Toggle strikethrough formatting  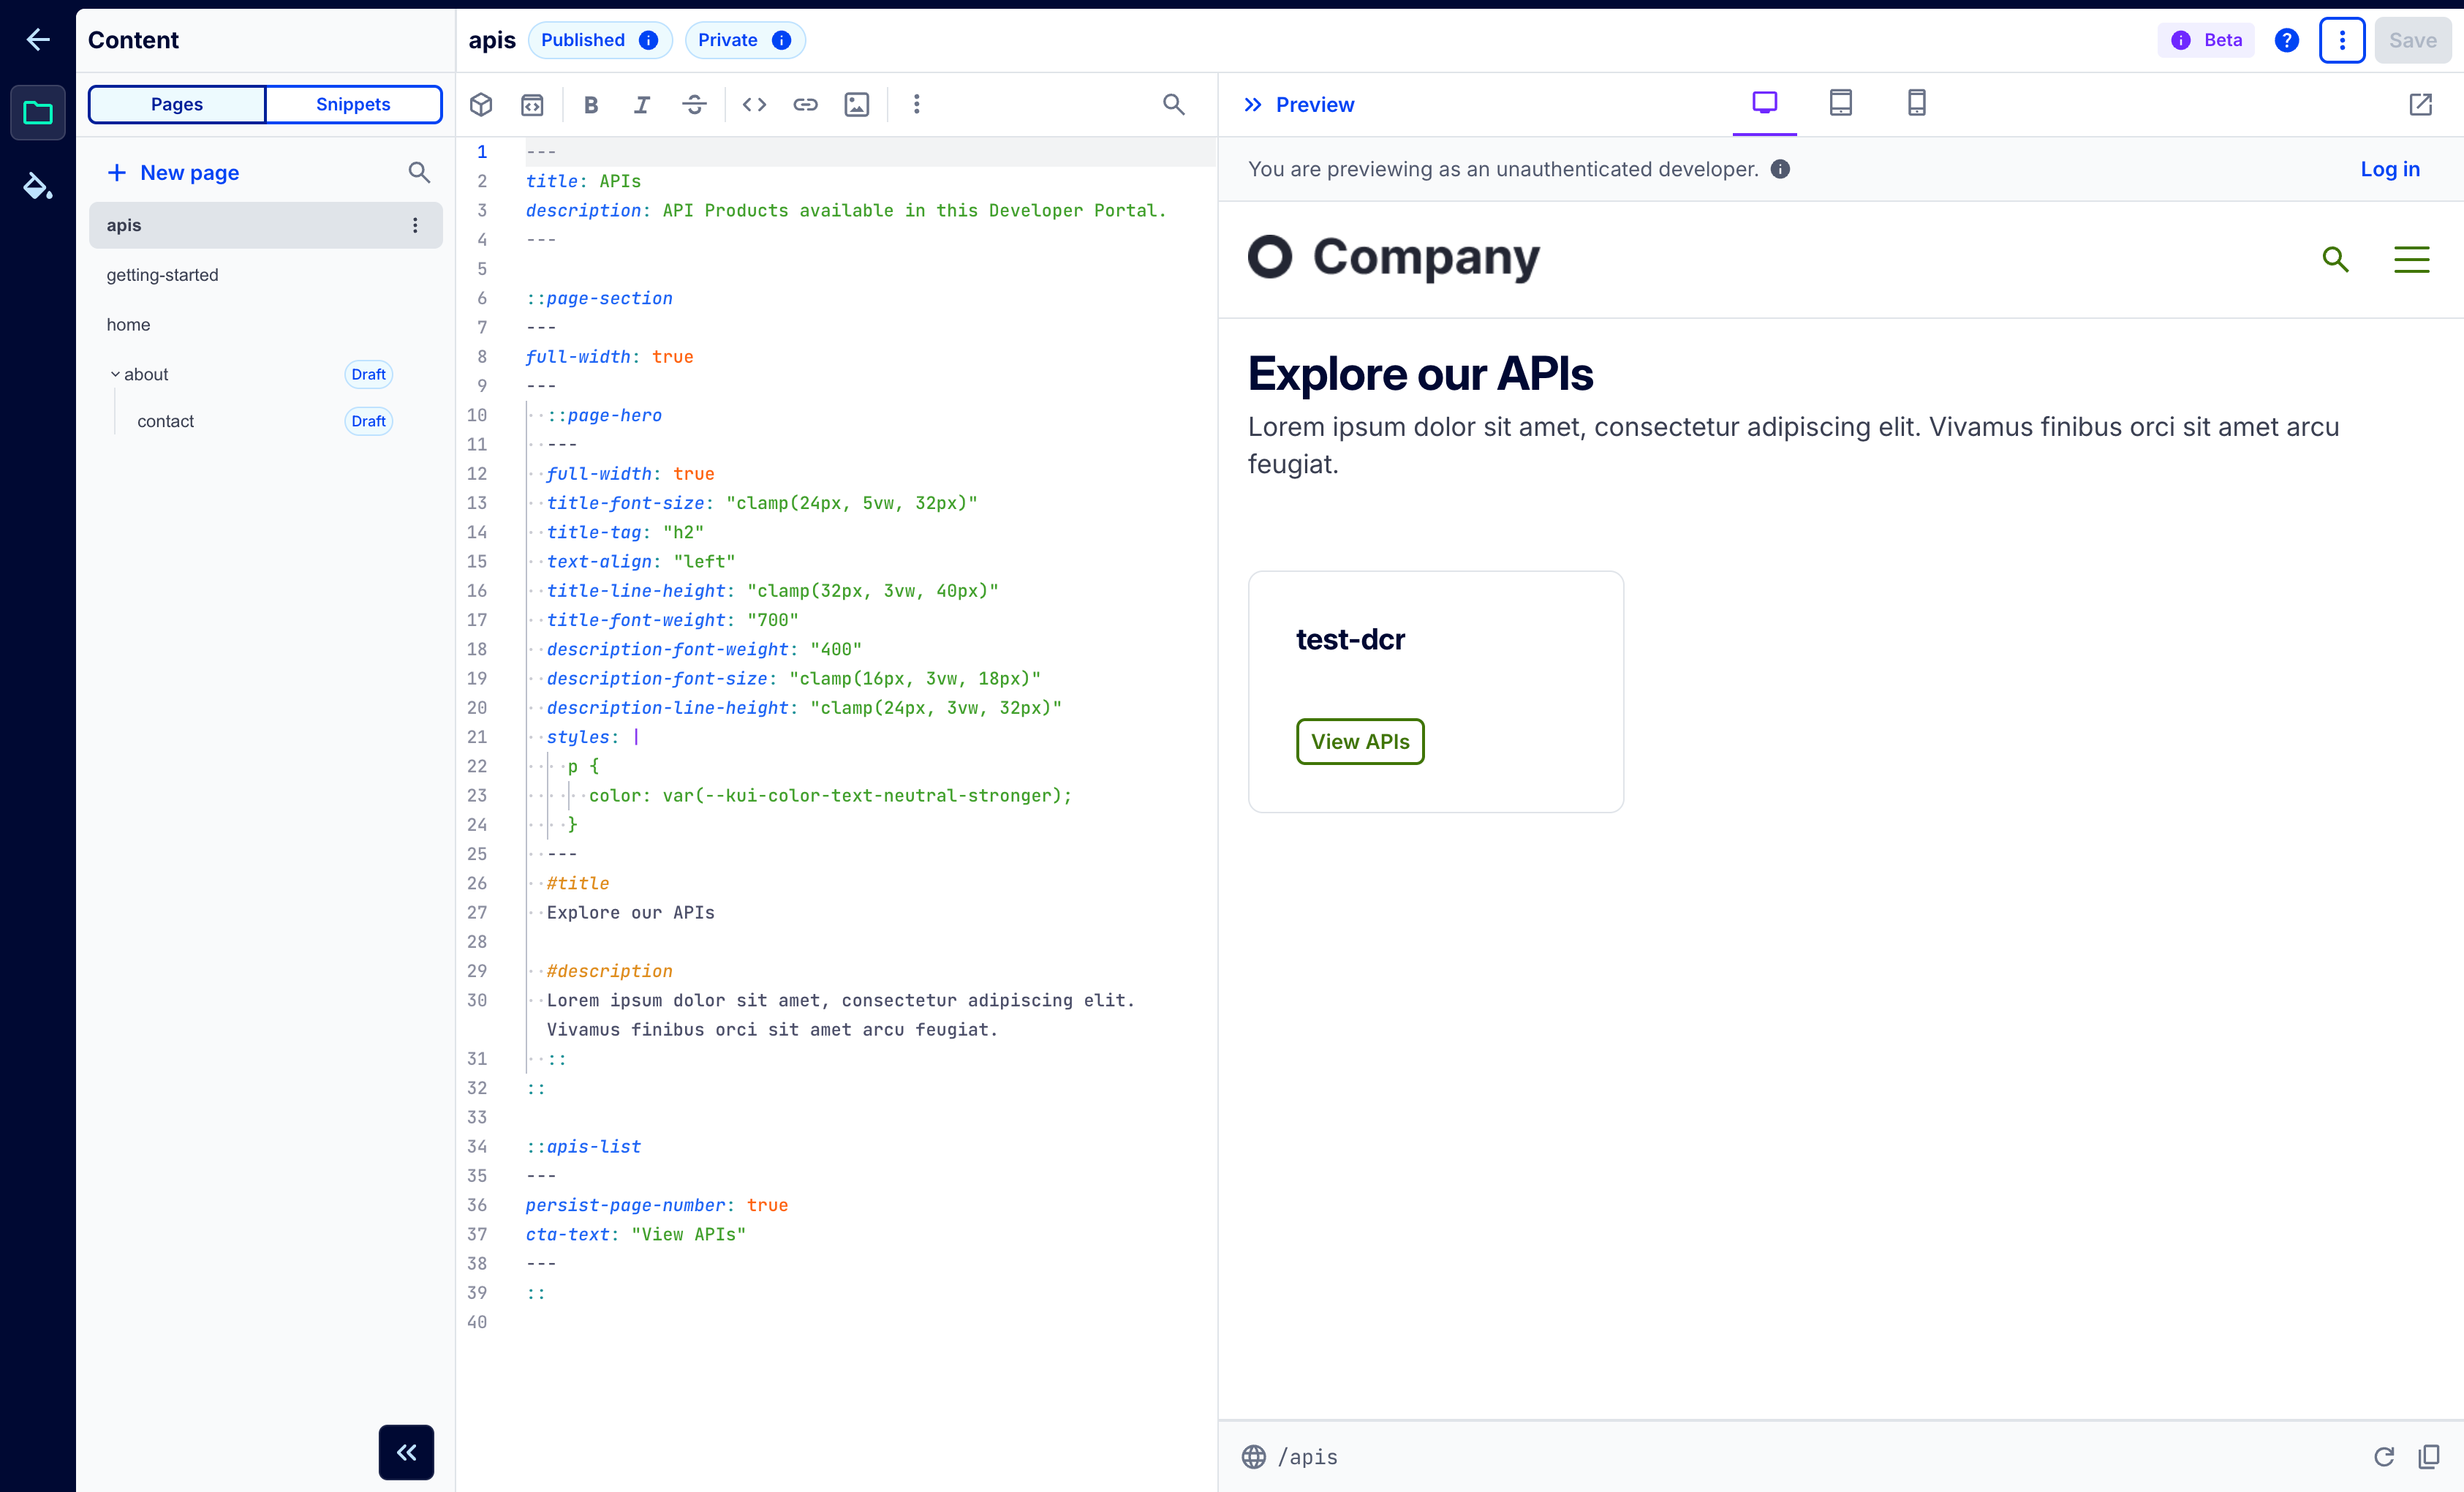(x=694, y=104)
